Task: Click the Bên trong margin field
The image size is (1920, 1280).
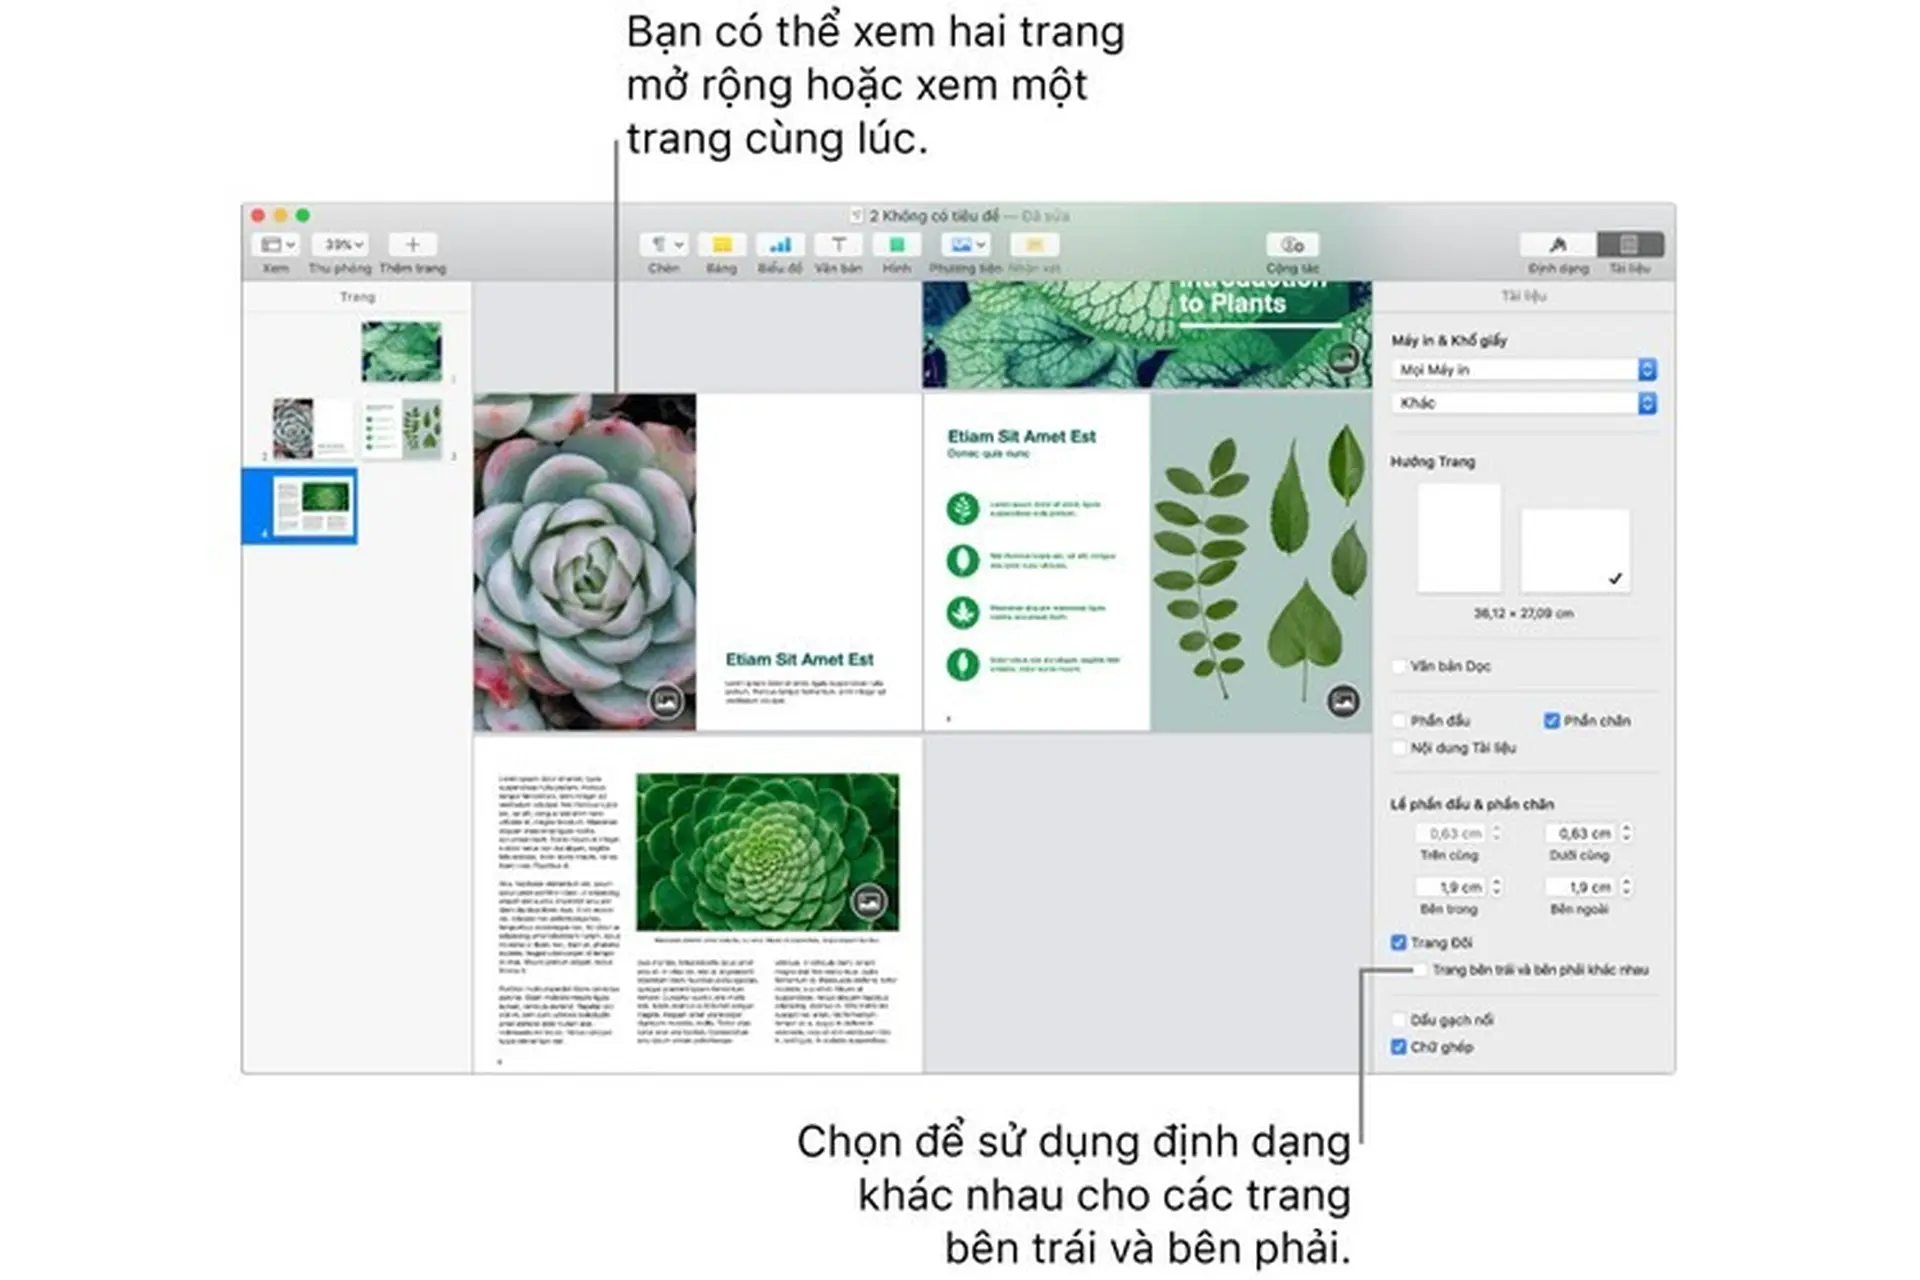Action: tap(1453, 887)
